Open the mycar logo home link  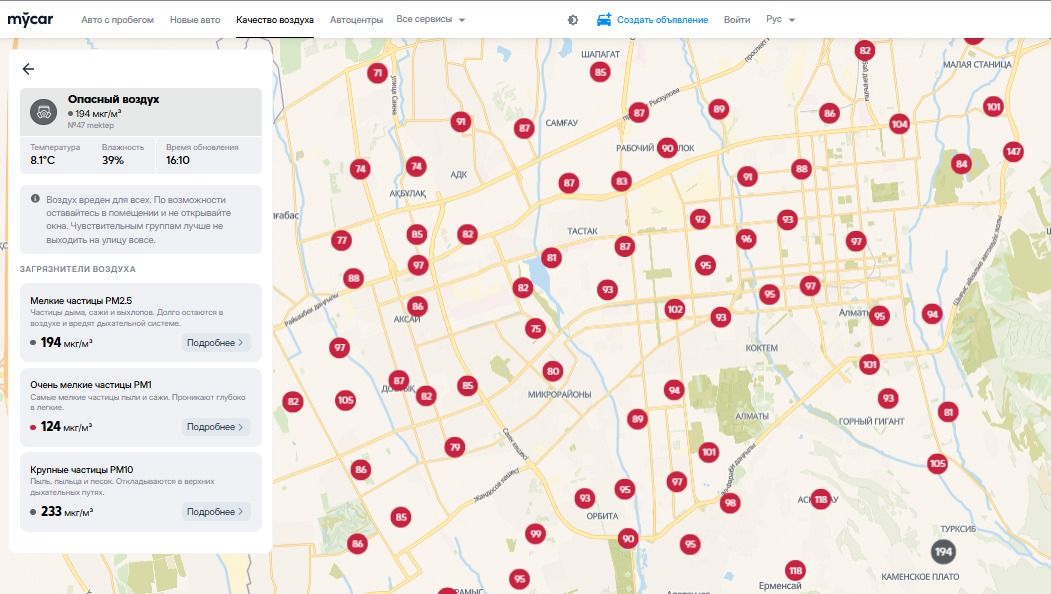click(x=30, y=19)
